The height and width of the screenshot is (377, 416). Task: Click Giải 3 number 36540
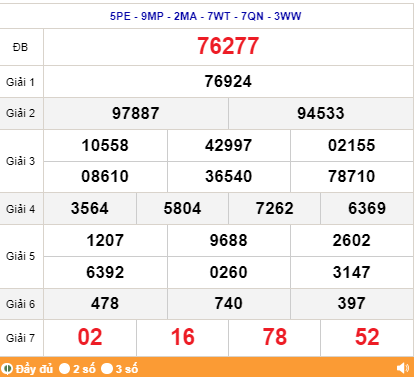(228, 176)
